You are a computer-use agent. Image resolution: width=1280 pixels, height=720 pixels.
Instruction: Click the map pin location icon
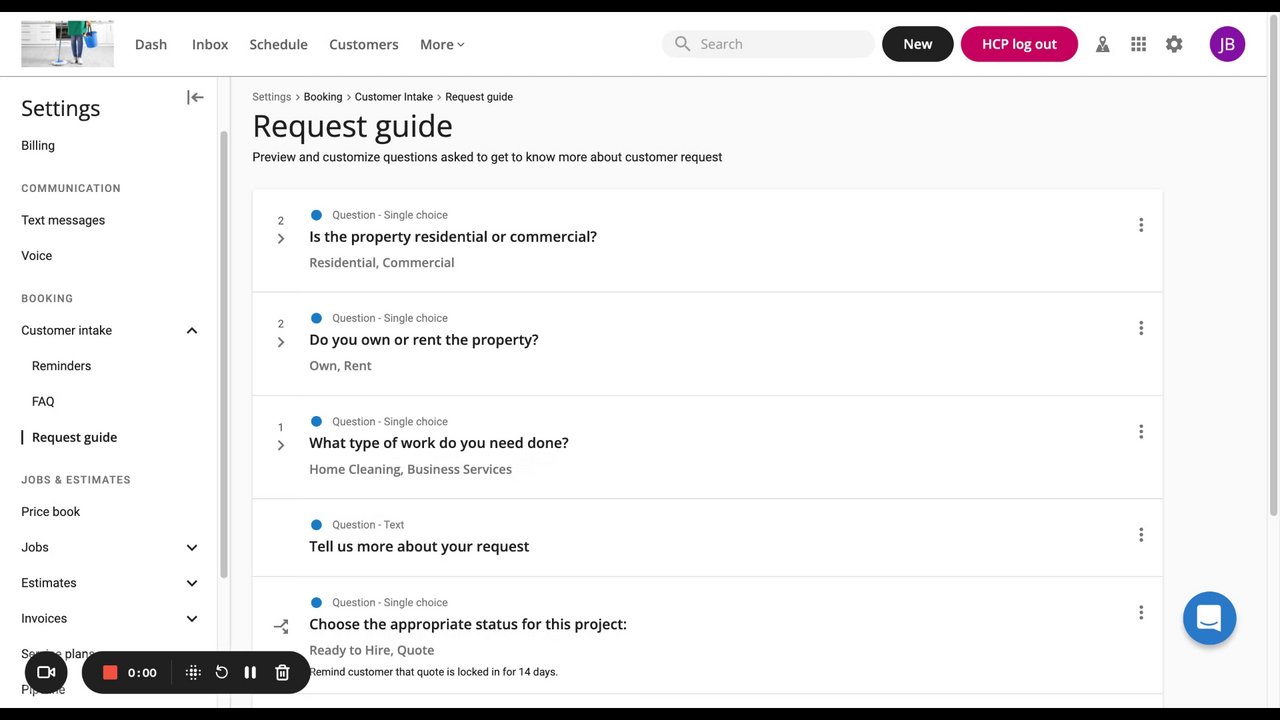1102,44
